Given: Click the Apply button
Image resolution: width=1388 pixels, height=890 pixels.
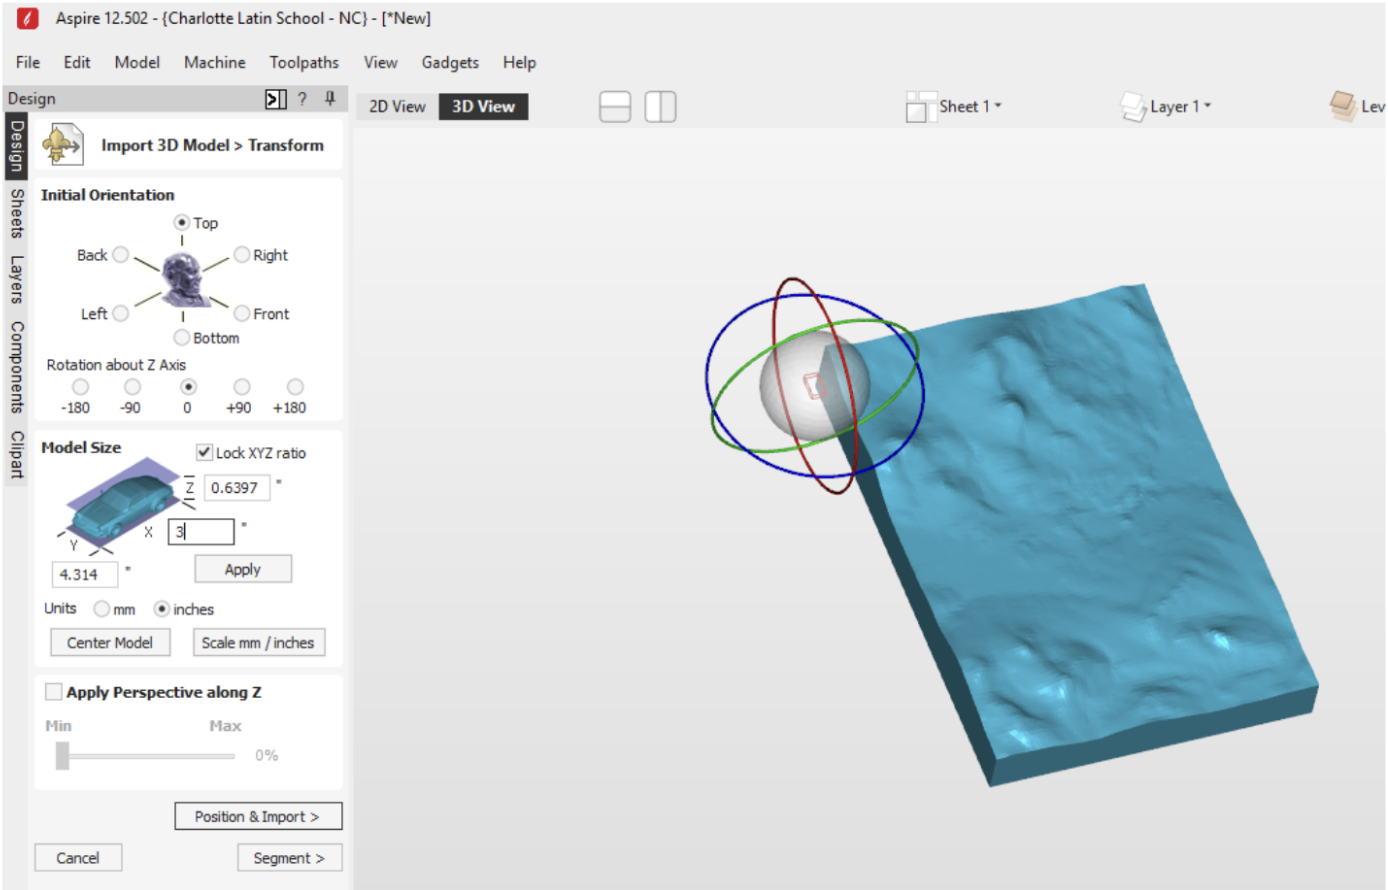Looking at the screenshot, I should coord(243,569).
